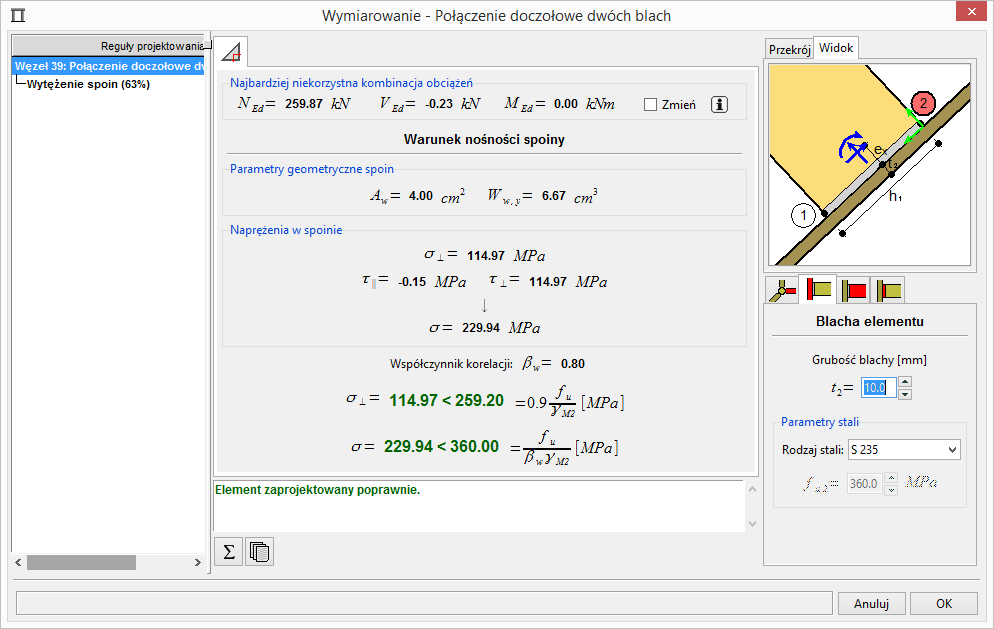
Task: Select Węzeł 39 tree node
Action: pyautogui.click(x=108, y=67)
